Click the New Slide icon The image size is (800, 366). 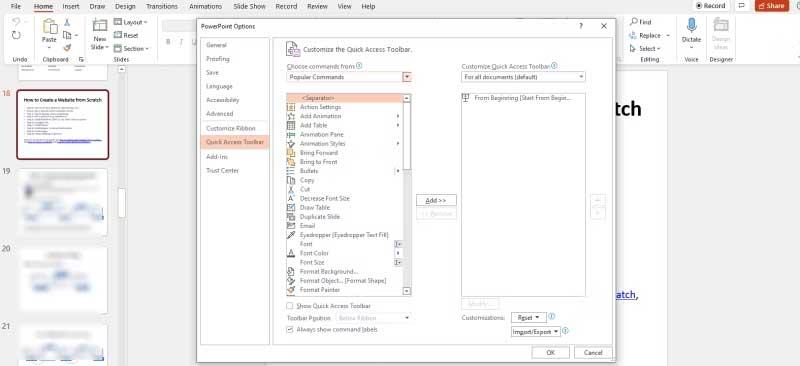[100, 27]
